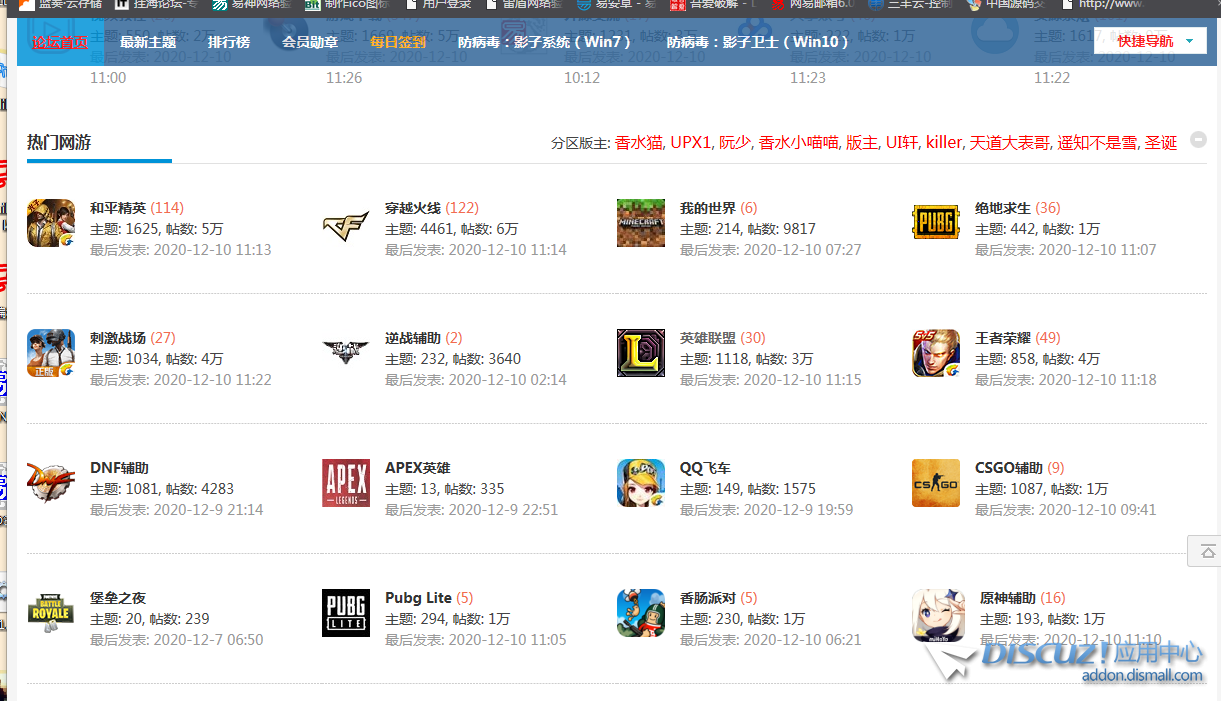Open the 王者荣耀 forum title link
Viewport: 1221px width, 701px height.
[x=1003, y=338]
